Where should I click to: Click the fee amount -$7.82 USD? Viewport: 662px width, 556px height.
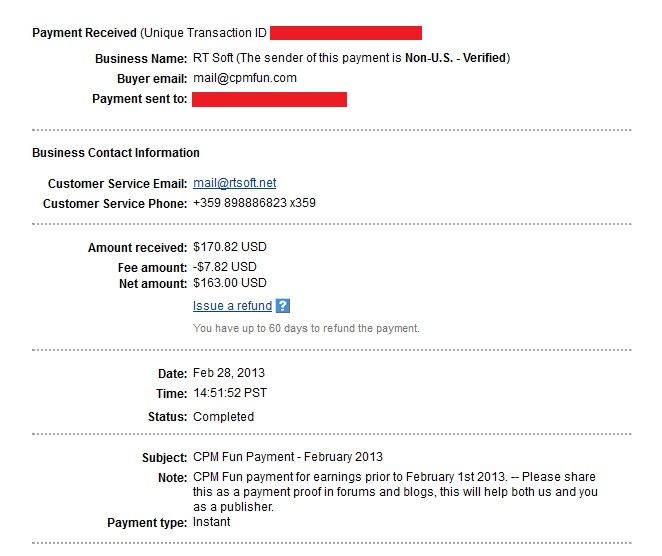[225, 267]
